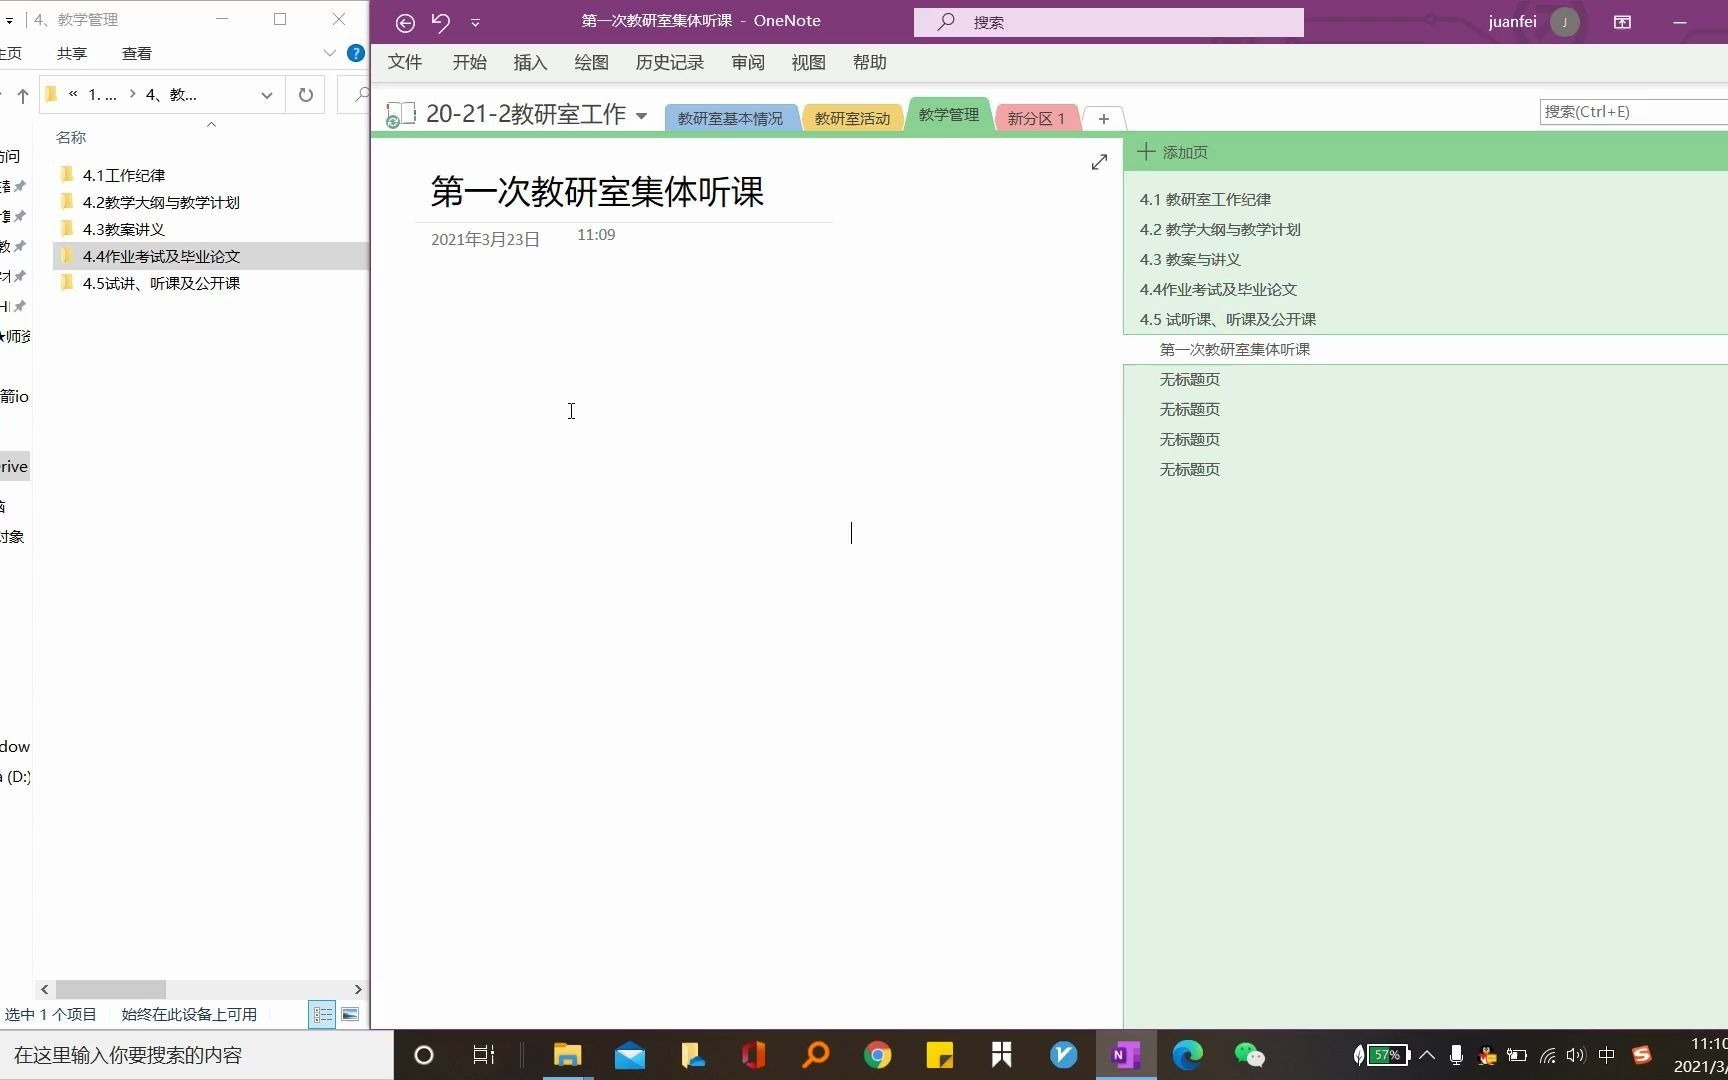
Task: Expand the ribbon with the chevron in Explorer
Action: (x=330, y=53)
